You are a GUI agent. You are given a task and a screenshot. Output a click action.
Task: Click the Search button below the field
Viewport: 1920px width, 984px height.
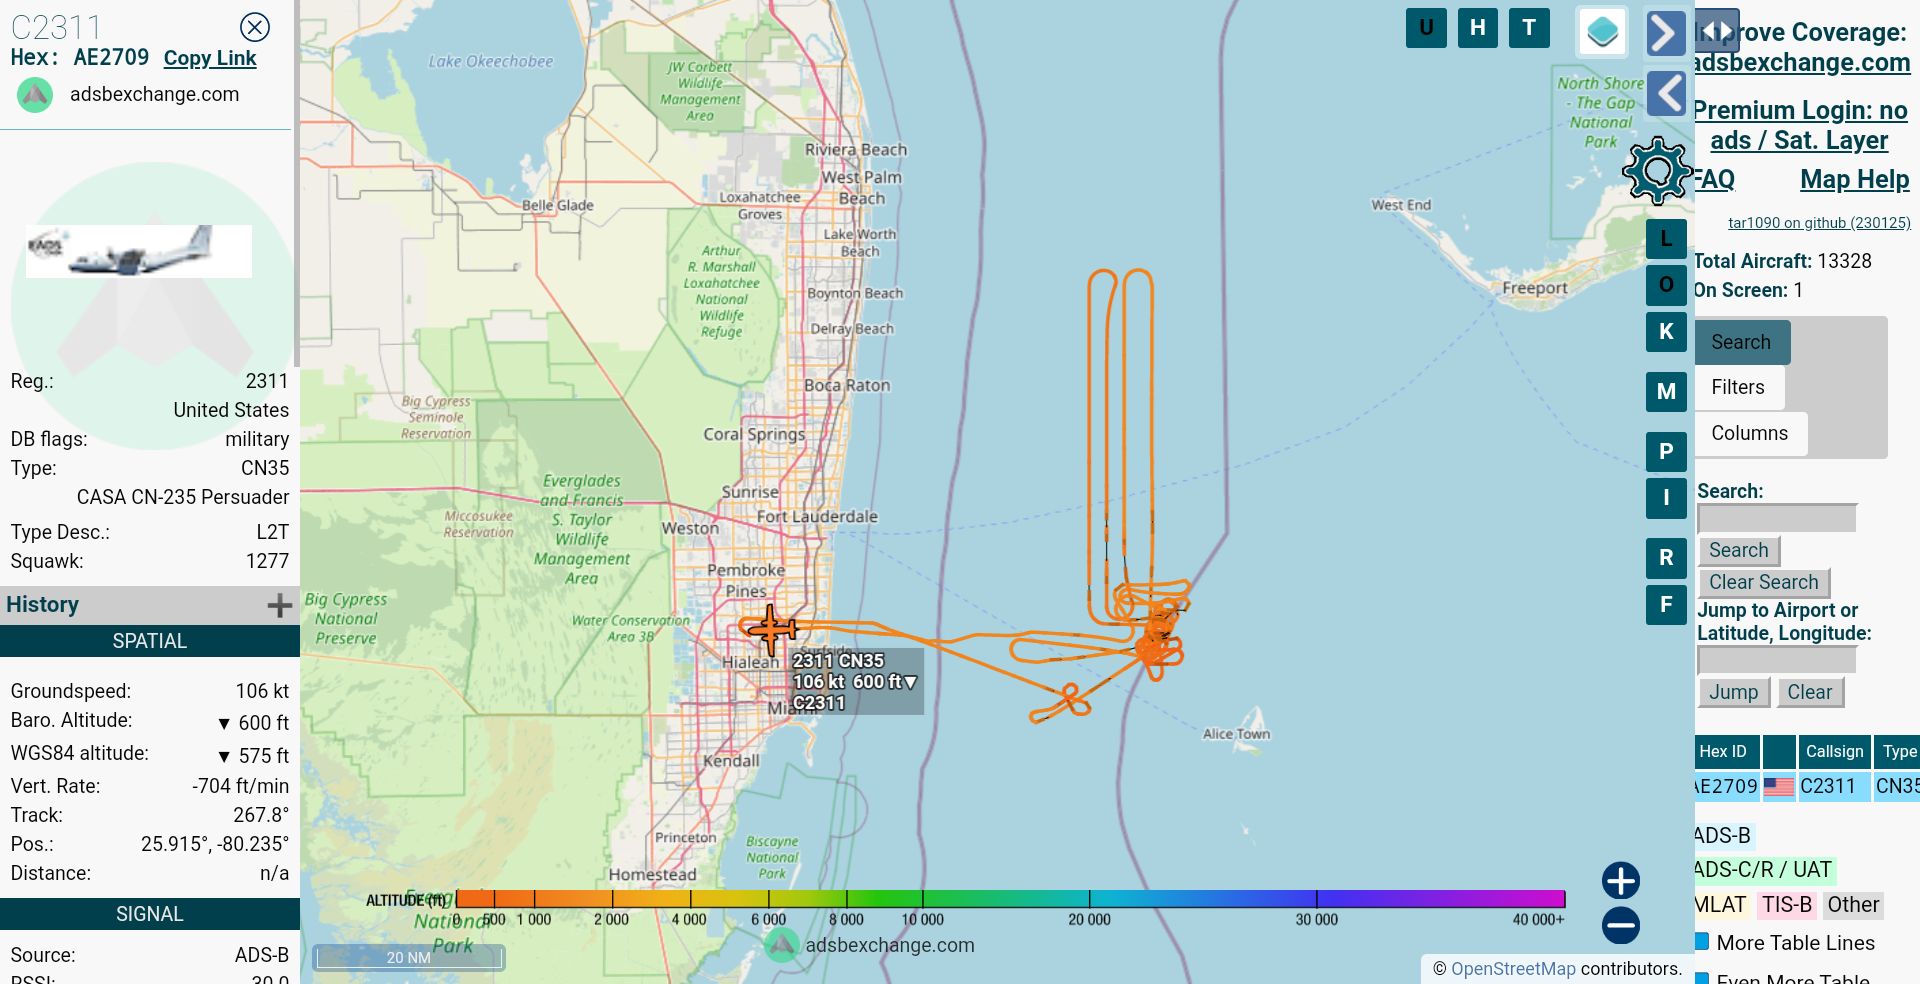coord(1739,551)
